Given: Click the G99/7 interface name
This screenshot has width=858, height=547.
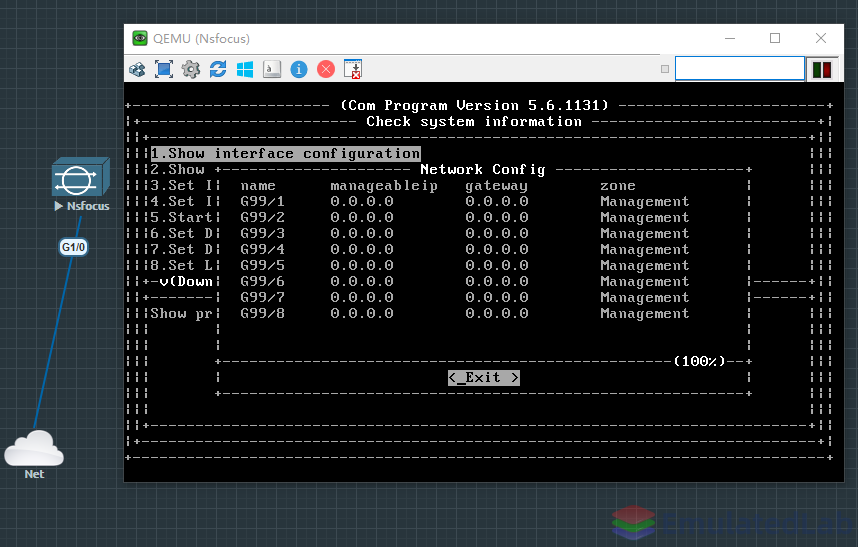Looking at the screenshot, I should click(x=263, y=297).
